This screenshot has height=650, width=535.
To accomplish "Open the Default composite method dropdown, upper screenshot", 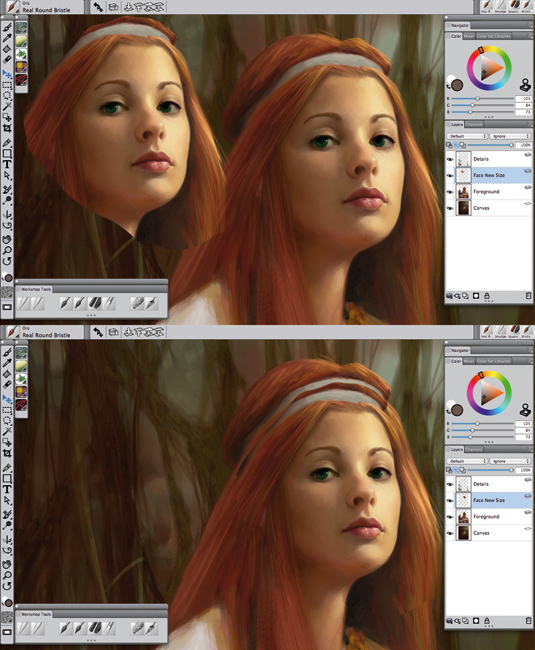I will 467,136.
